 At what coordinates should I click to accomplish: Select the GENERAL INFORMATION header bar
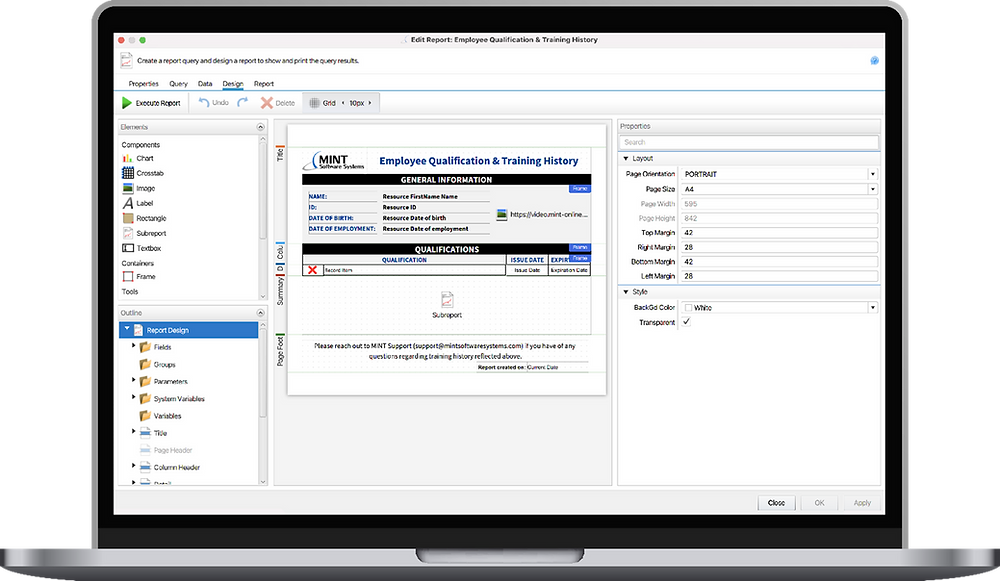[446, 180]
